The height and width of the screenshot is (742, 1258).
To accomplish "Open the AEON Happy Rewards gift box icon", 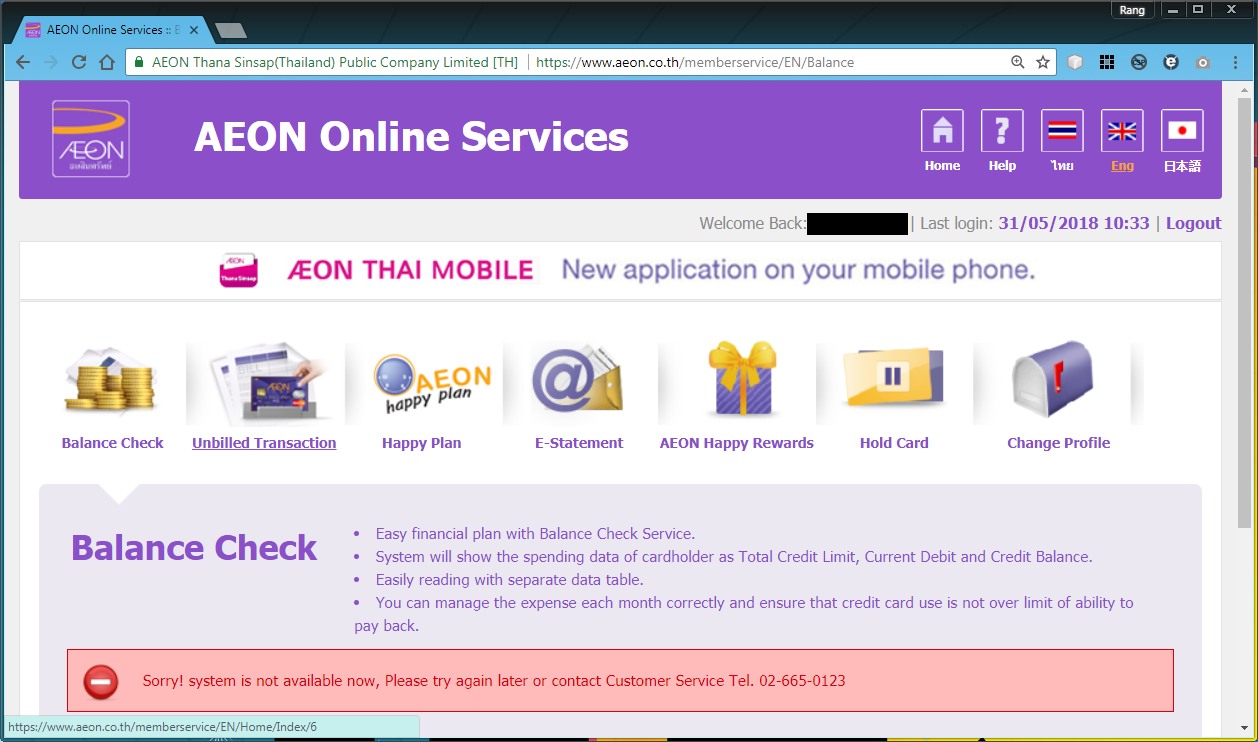I will tap(741, 380).
